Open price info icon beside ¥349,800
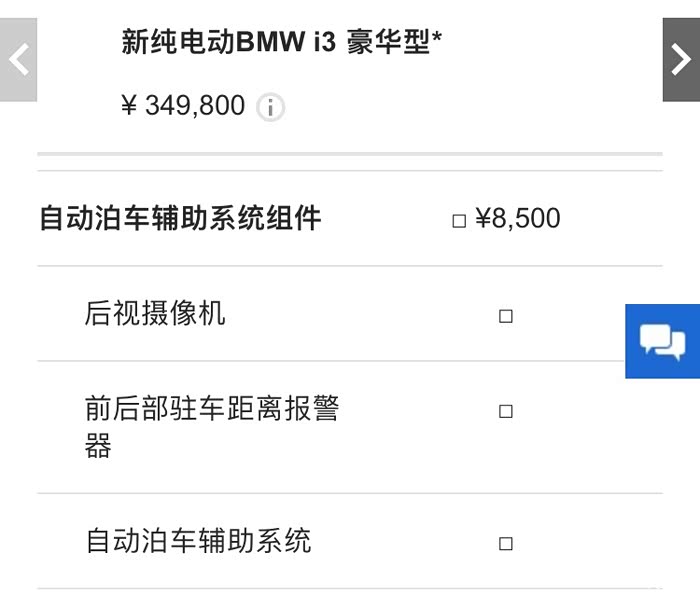Image resolution: width=700 pixels, height=595 pixels. click(270, 107)
